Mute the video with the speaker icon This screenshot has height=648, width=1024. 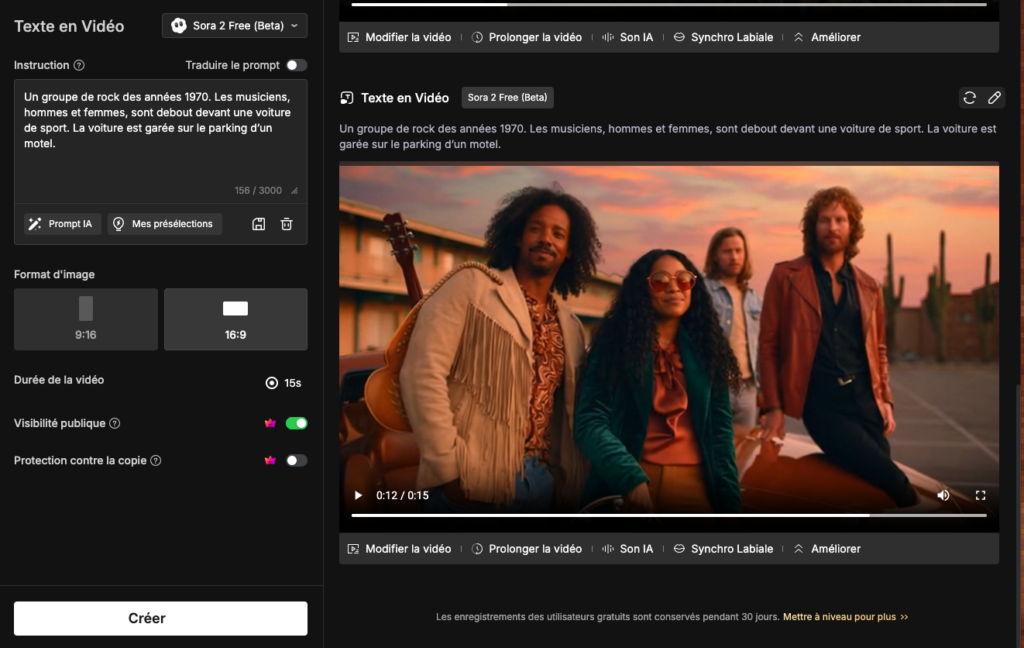point(943,495)
